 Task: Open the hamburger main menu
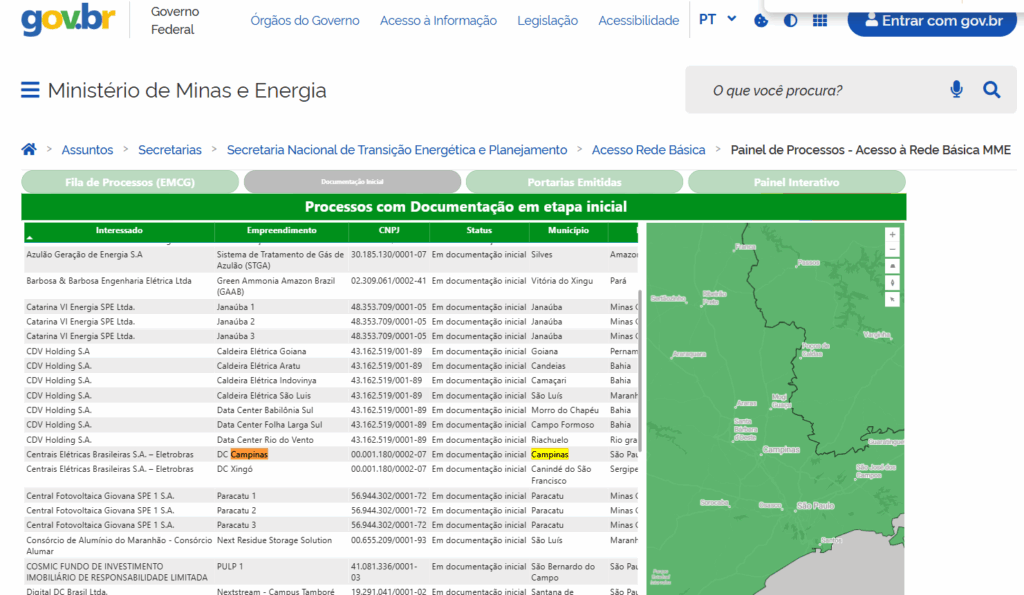pyautogui.click(x=30, y=91)
